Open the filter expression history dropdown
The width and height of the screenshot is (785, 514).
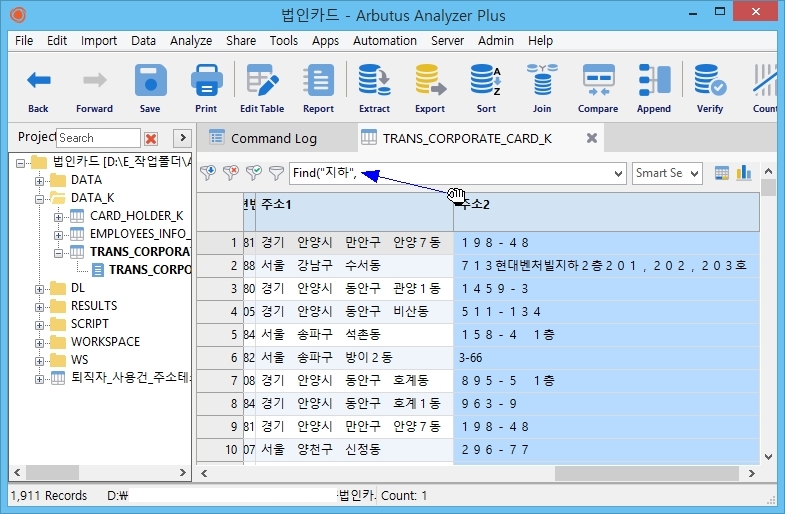coord(618,174)
